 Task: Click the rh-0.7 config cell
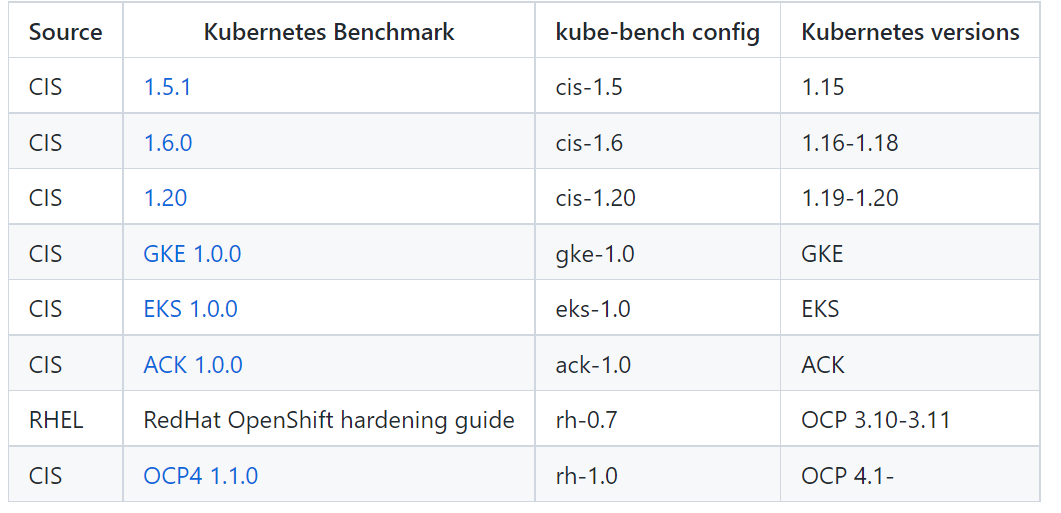(x=586, y=420)
